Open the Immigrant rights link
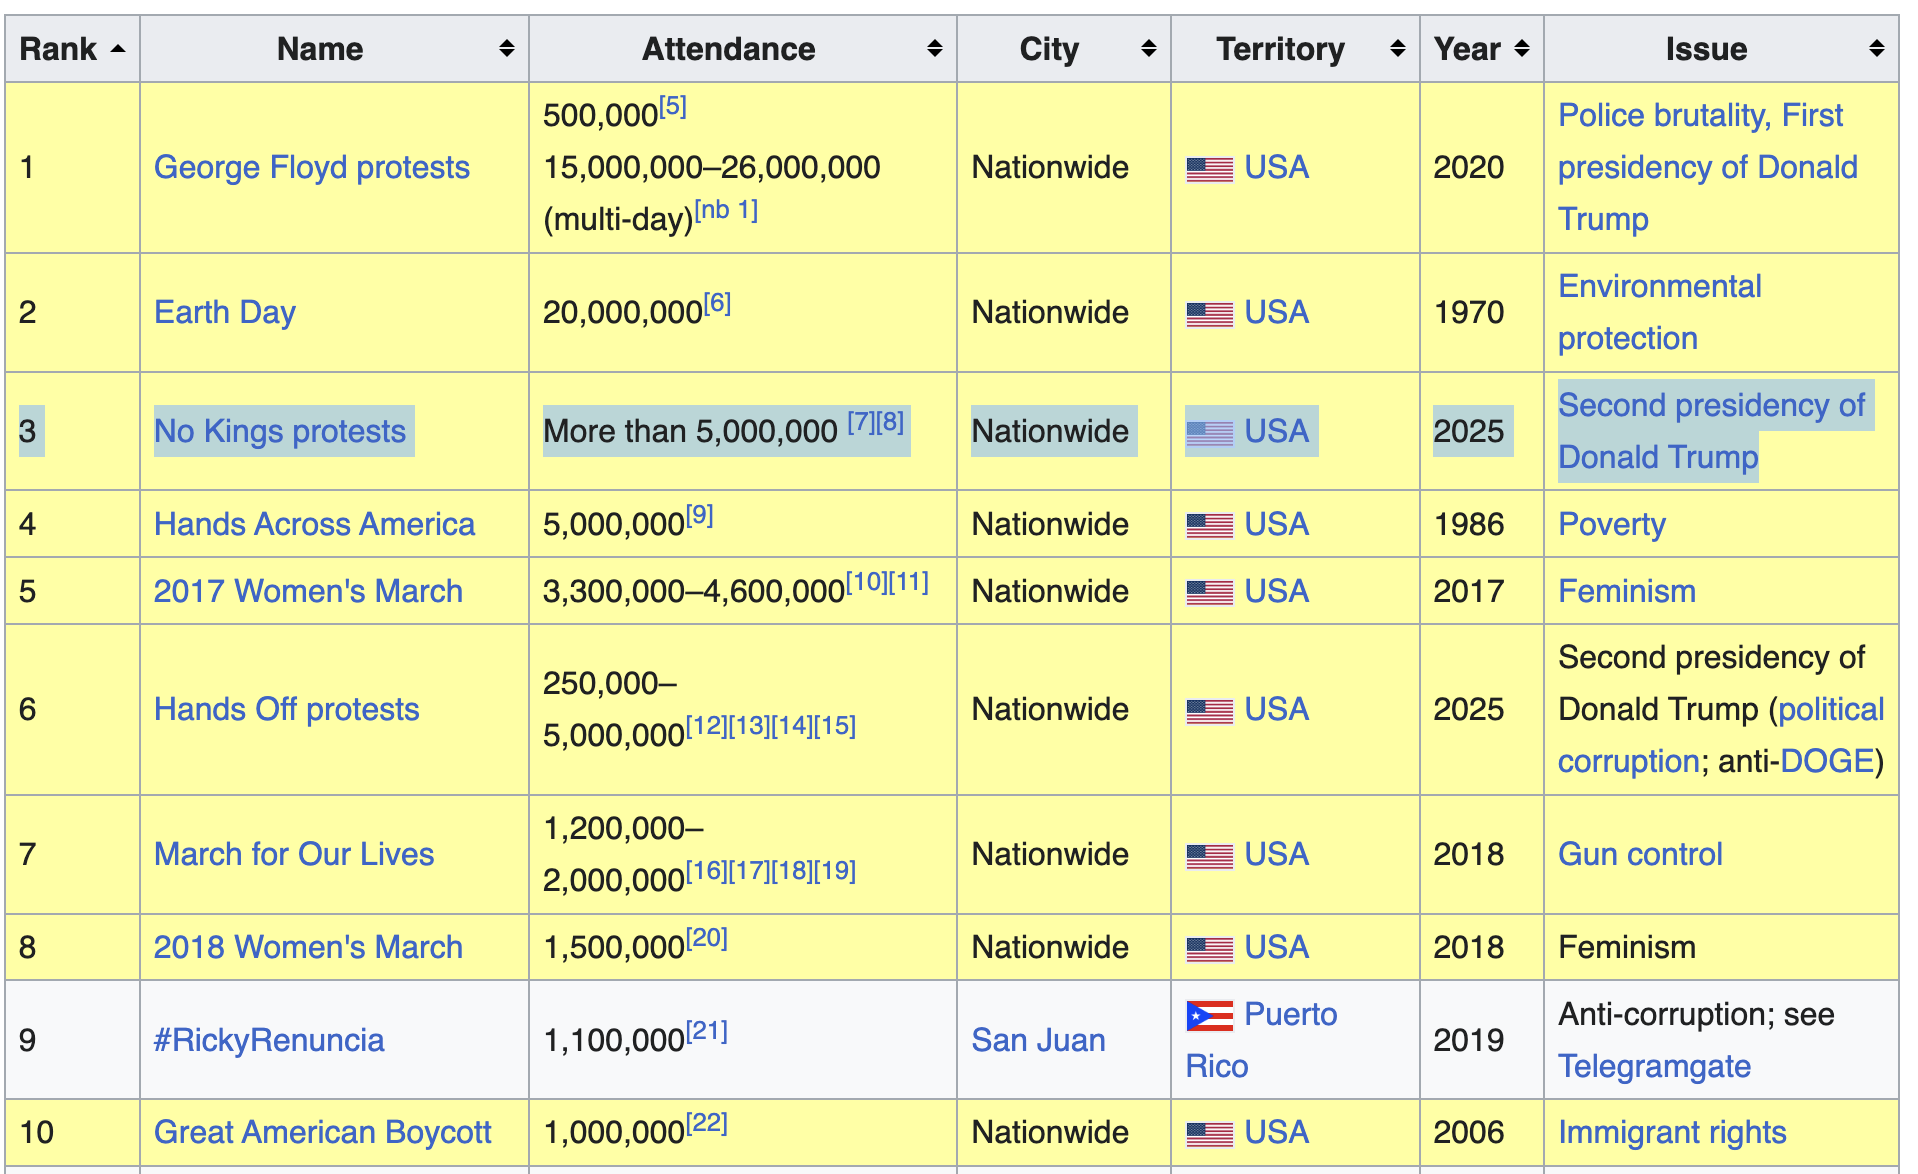This screenshot has height=1174, width=1918. pyautogui.click(x=1672, y=1132)
